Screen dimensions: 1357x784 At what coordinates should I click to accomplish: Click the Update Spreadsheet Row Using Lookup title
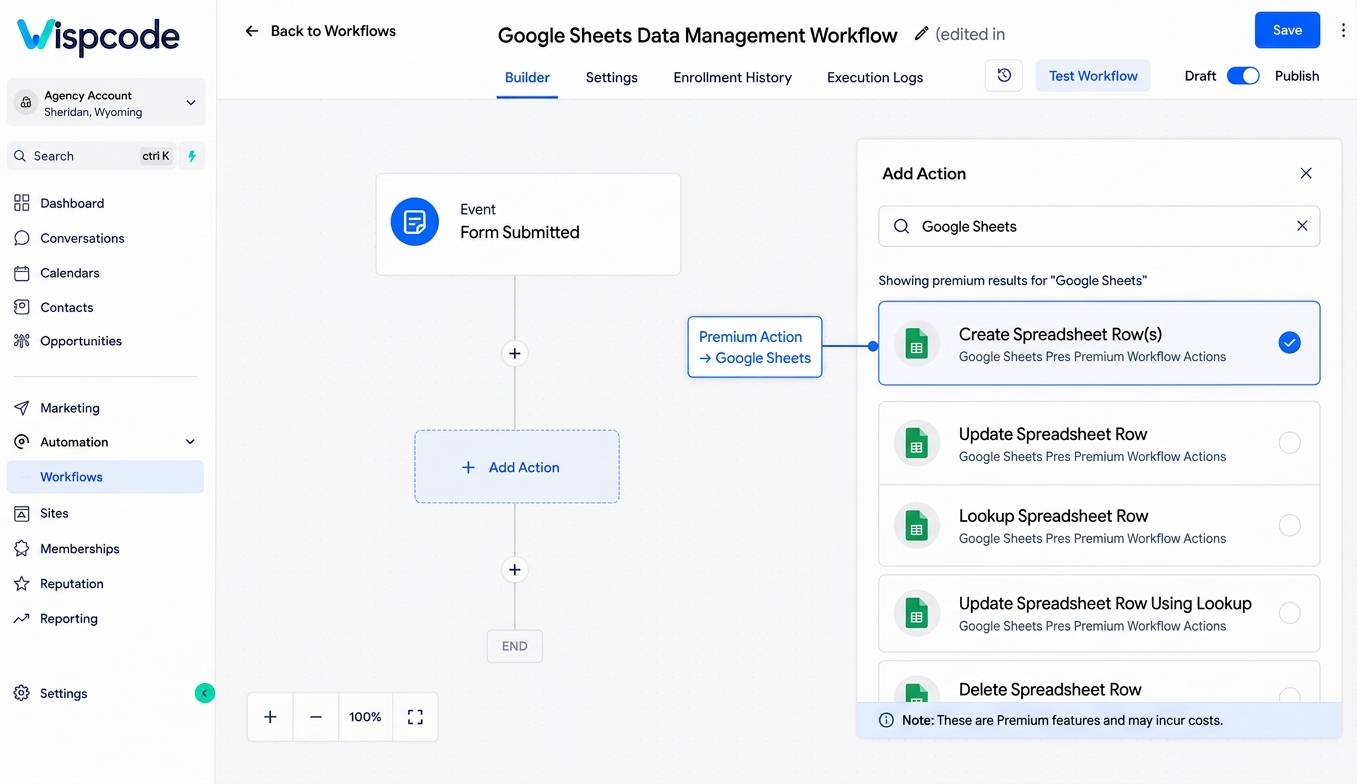pos(1105,603)
